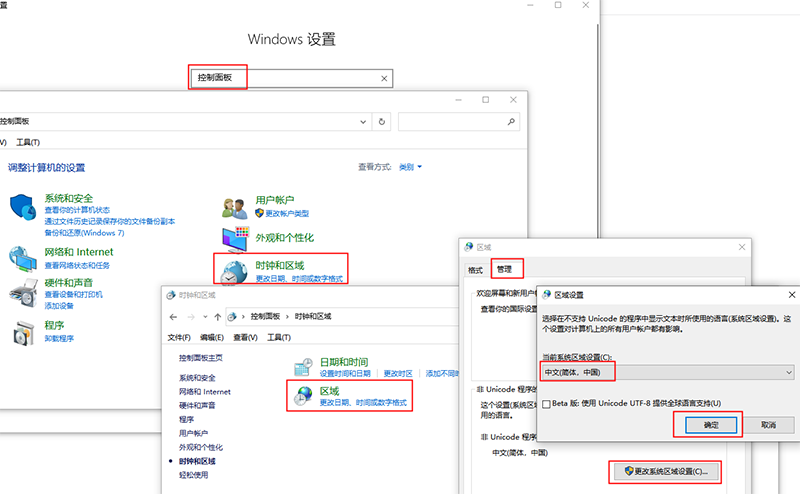
Task: Go back in 时钟和区域 window
Action: pyautogui.click(x=173, y=317)
